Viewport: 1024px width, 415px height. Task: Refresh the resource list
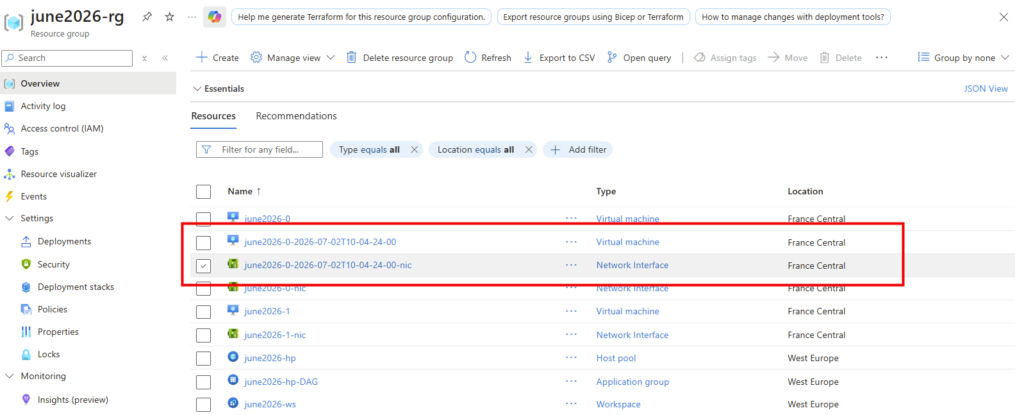click(x=488, y=58)
